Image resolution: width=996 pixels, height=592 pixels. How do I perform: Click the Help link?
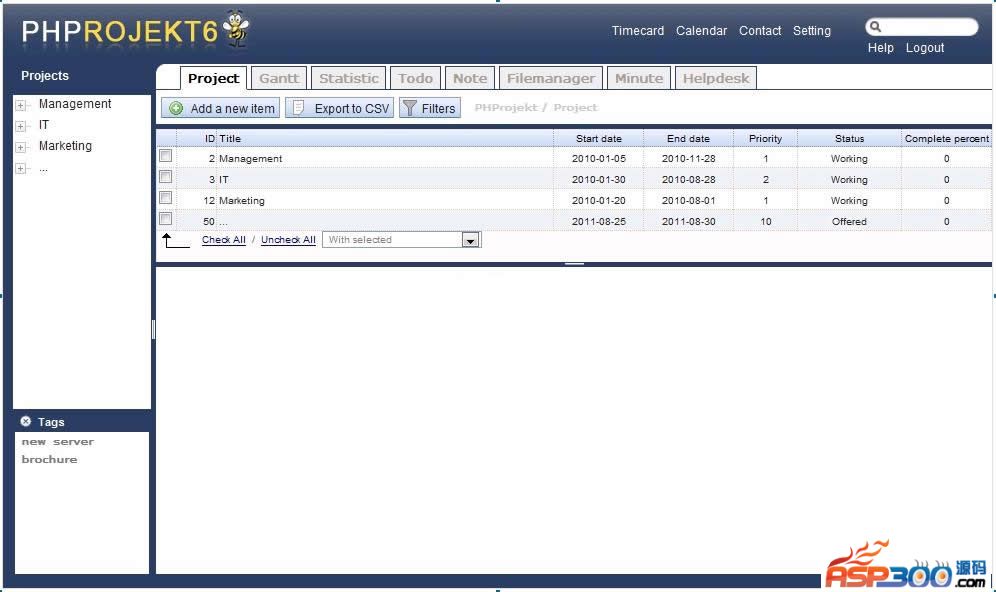880,48
